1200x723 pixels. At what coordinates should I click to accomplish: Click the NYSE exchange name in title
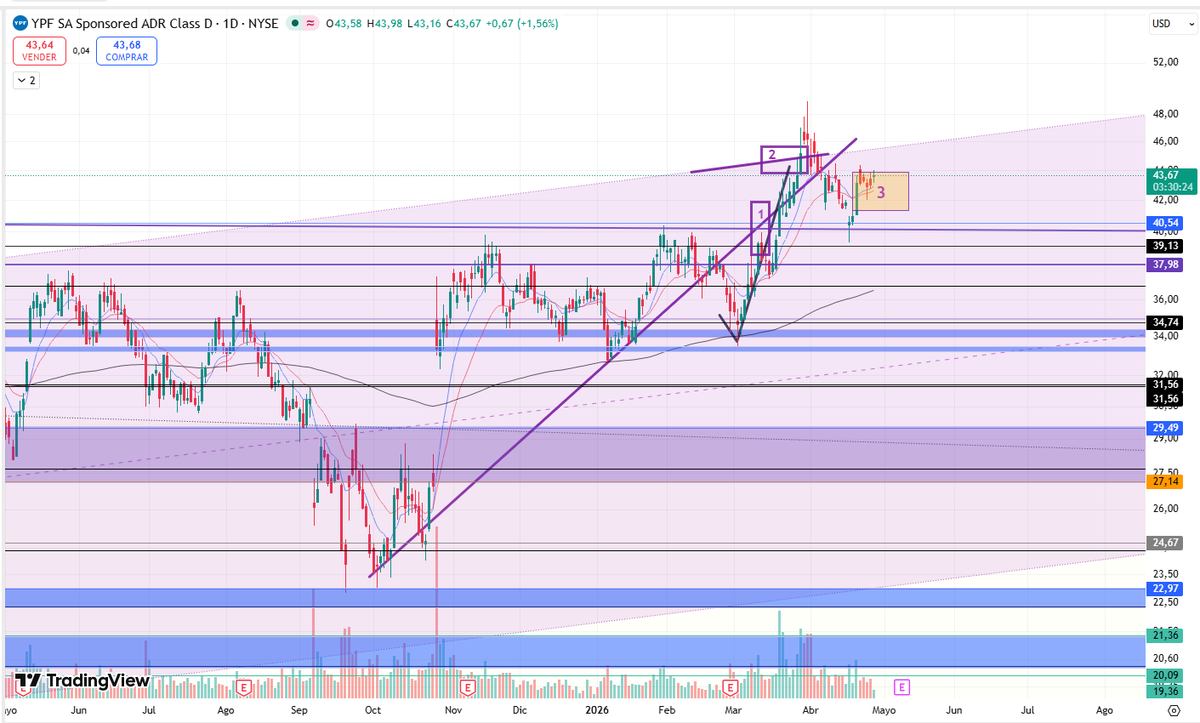pos(262,22)
